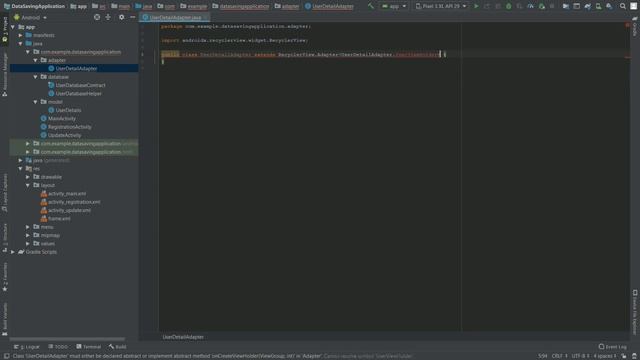This screenshot has height=360, width=640.
Task: Click UserDetailAdapter breadcrumb at editor bottom
Action: pyautogui.click(x=183, y=337)
